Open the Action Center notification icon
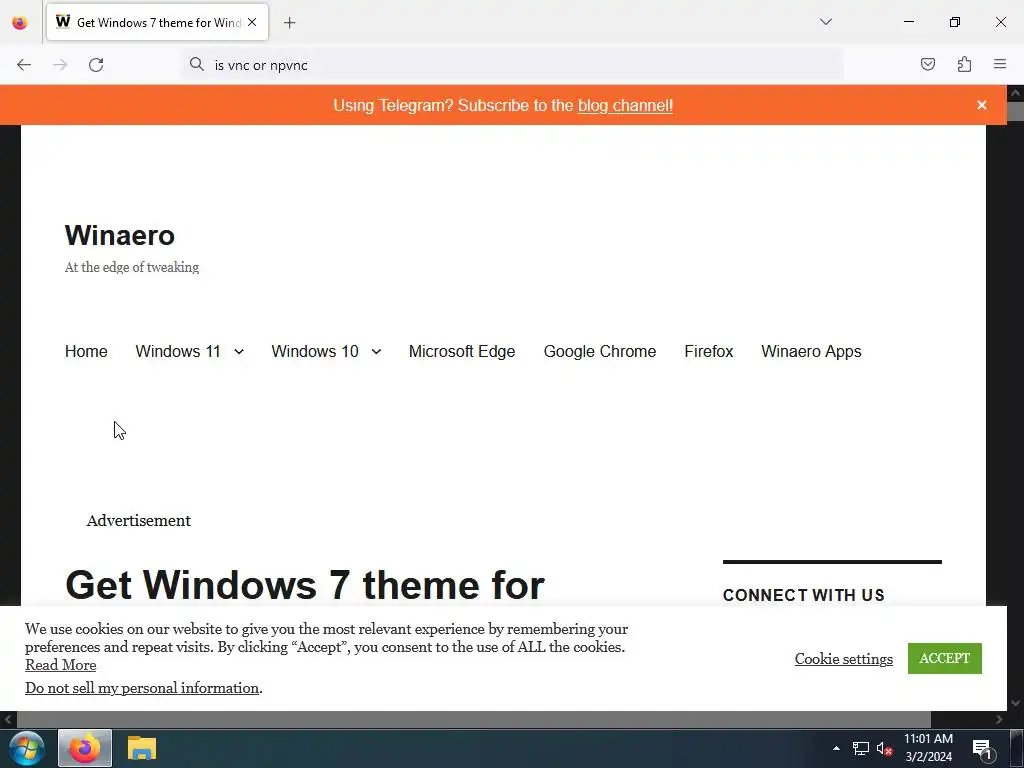Viewport: 1024px width, 768px height. pyautogui.click(x=983, y=749)
